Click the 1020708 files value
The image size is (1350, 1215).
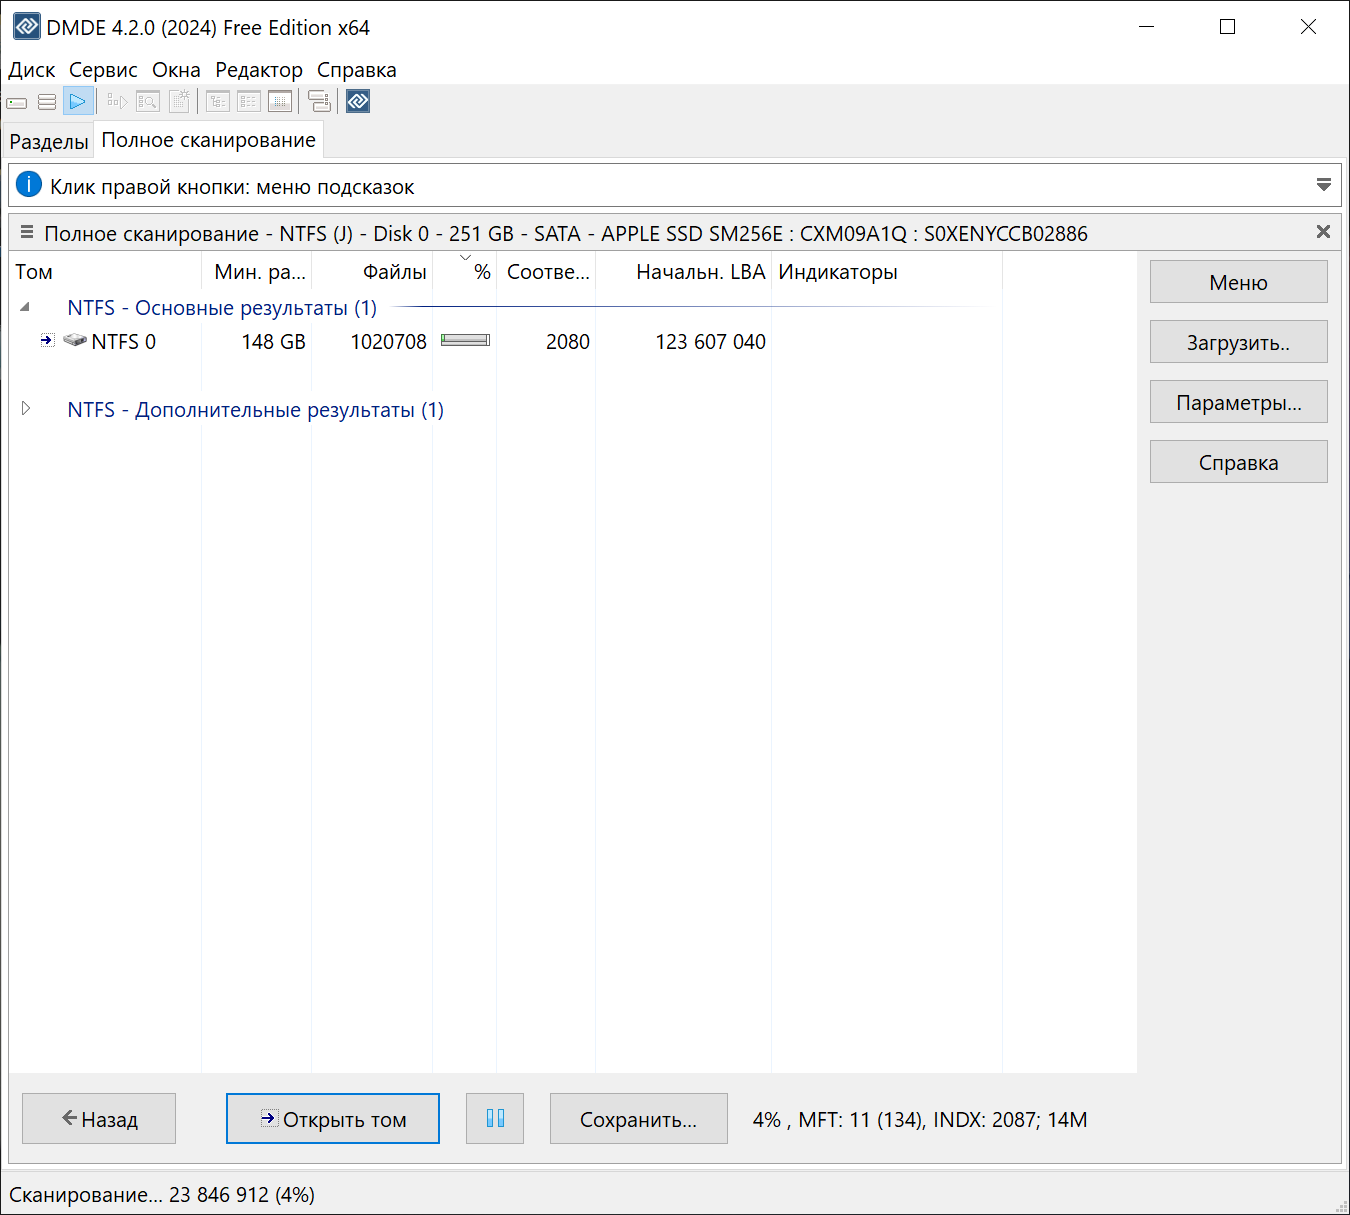[x=388, y=342]
